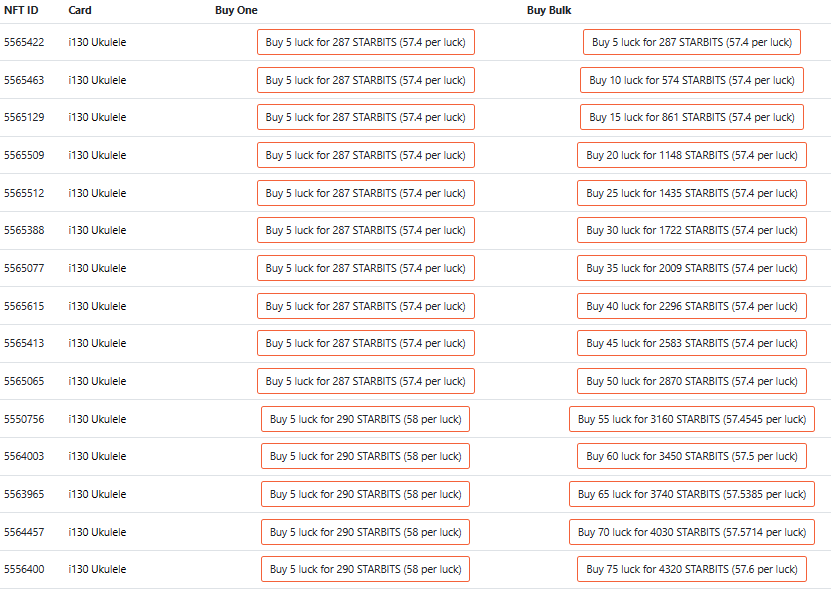831x589 pixels.
Task: Click Buy 75 luck for 4320 STARBITS
Action: pyautogui.click(x=691, y=569)
